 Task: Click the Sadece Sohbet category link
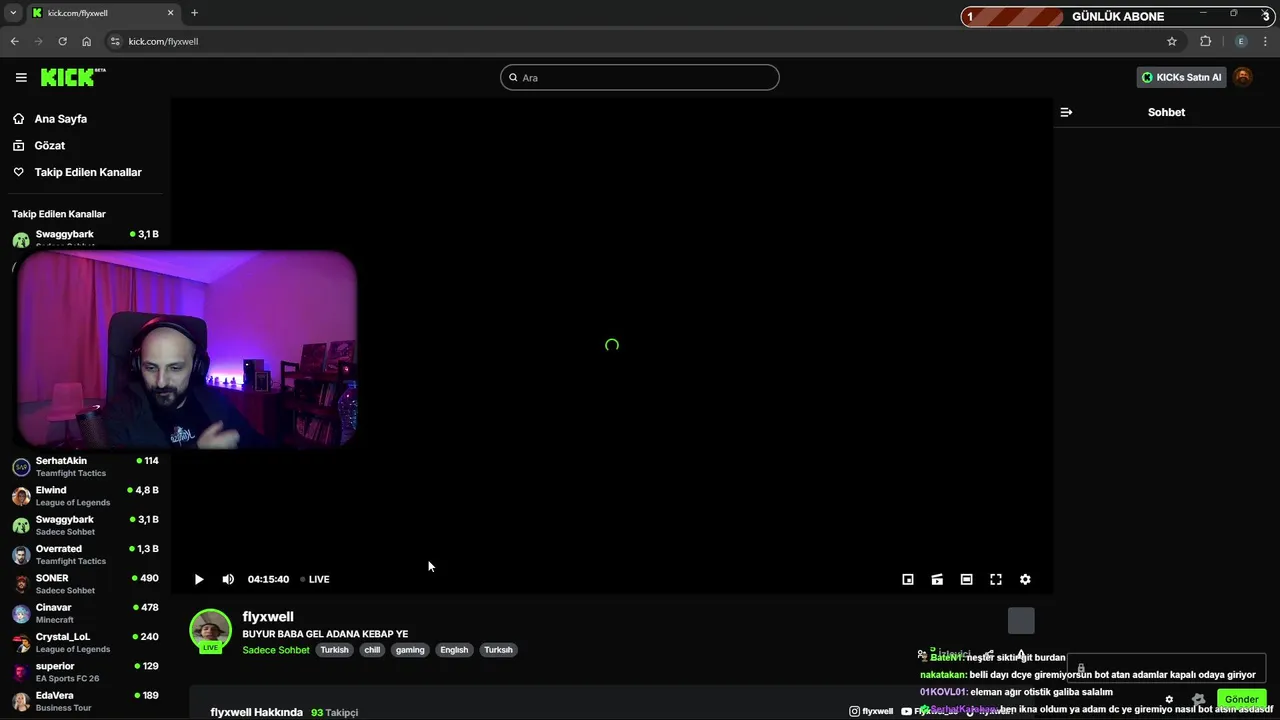tap(276, 650)
